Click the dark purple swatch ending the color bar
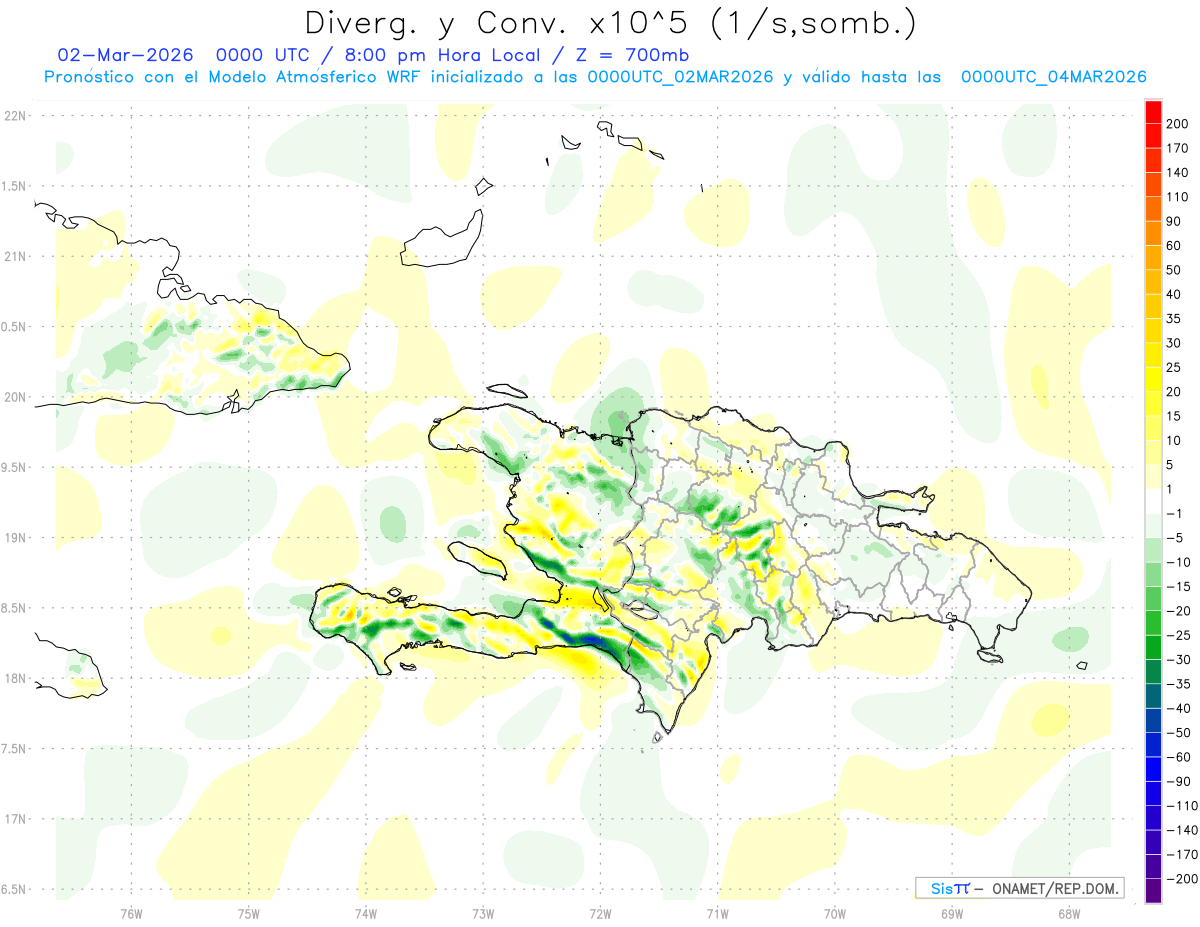 coord(1154,891)
